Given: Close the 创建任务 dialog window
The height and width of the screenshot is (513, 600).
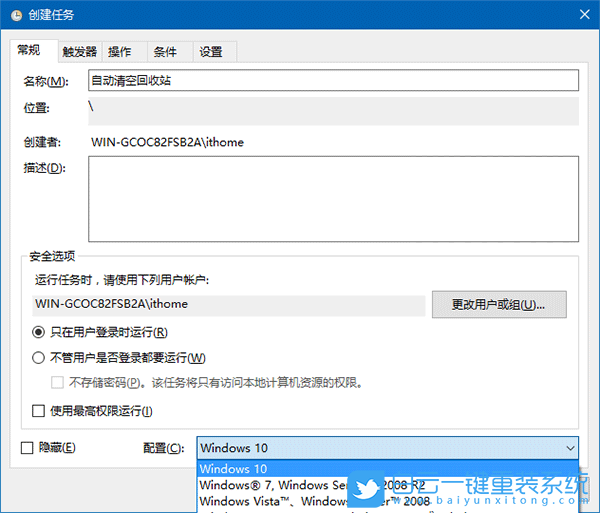Looking at the screenshot, I should (x=584, y=15).
